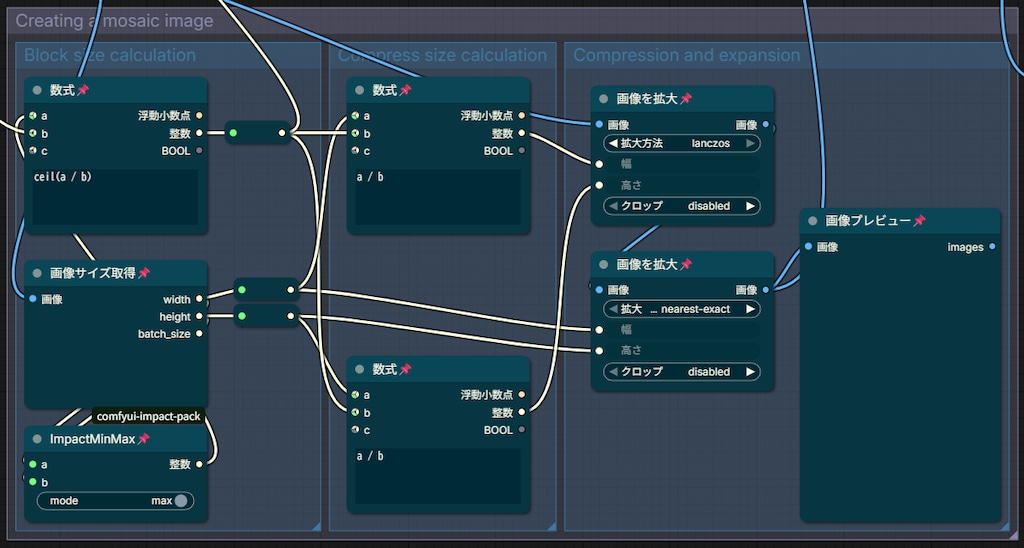Collapse the 画像サイズ取得 node via its title dot
This screenshot has height=548, width=1024.
(x=37, y=273)
